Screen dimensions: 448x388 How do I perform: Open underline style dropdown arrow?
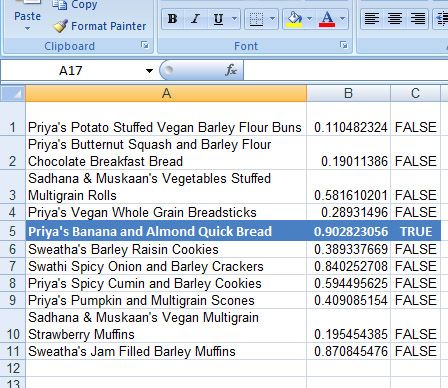[x=235, y=19]
